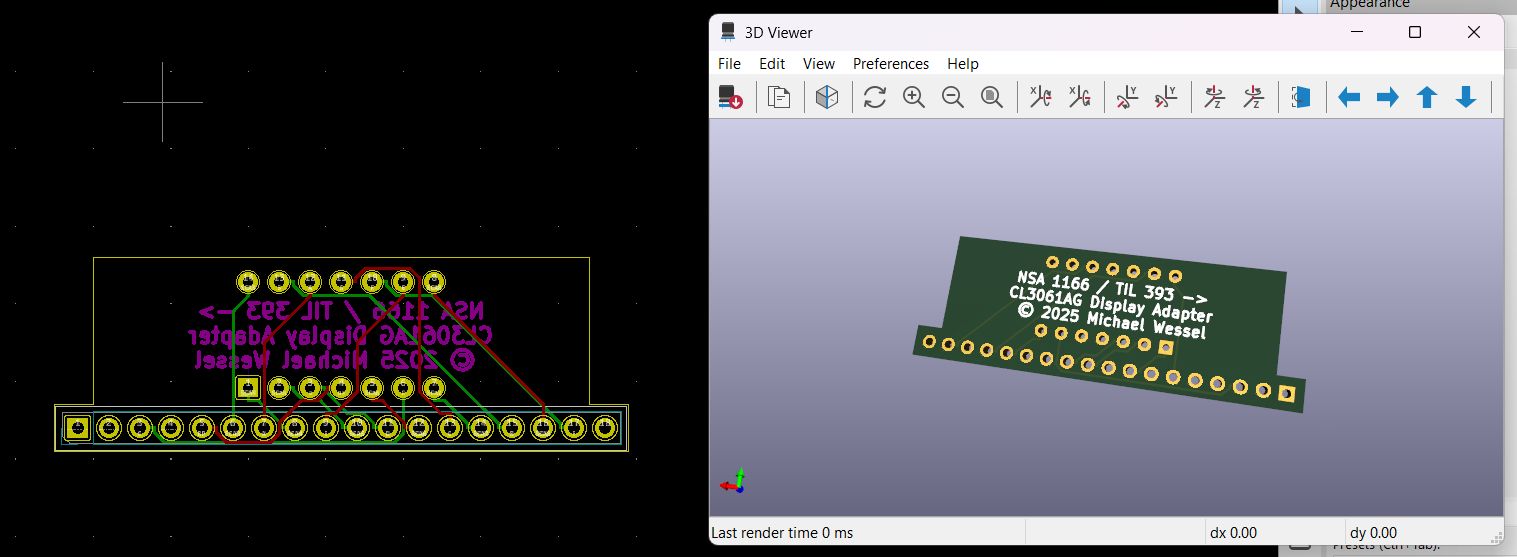Open the View menu
This screenshot has width=1517, height=557.
pos(818,63)
